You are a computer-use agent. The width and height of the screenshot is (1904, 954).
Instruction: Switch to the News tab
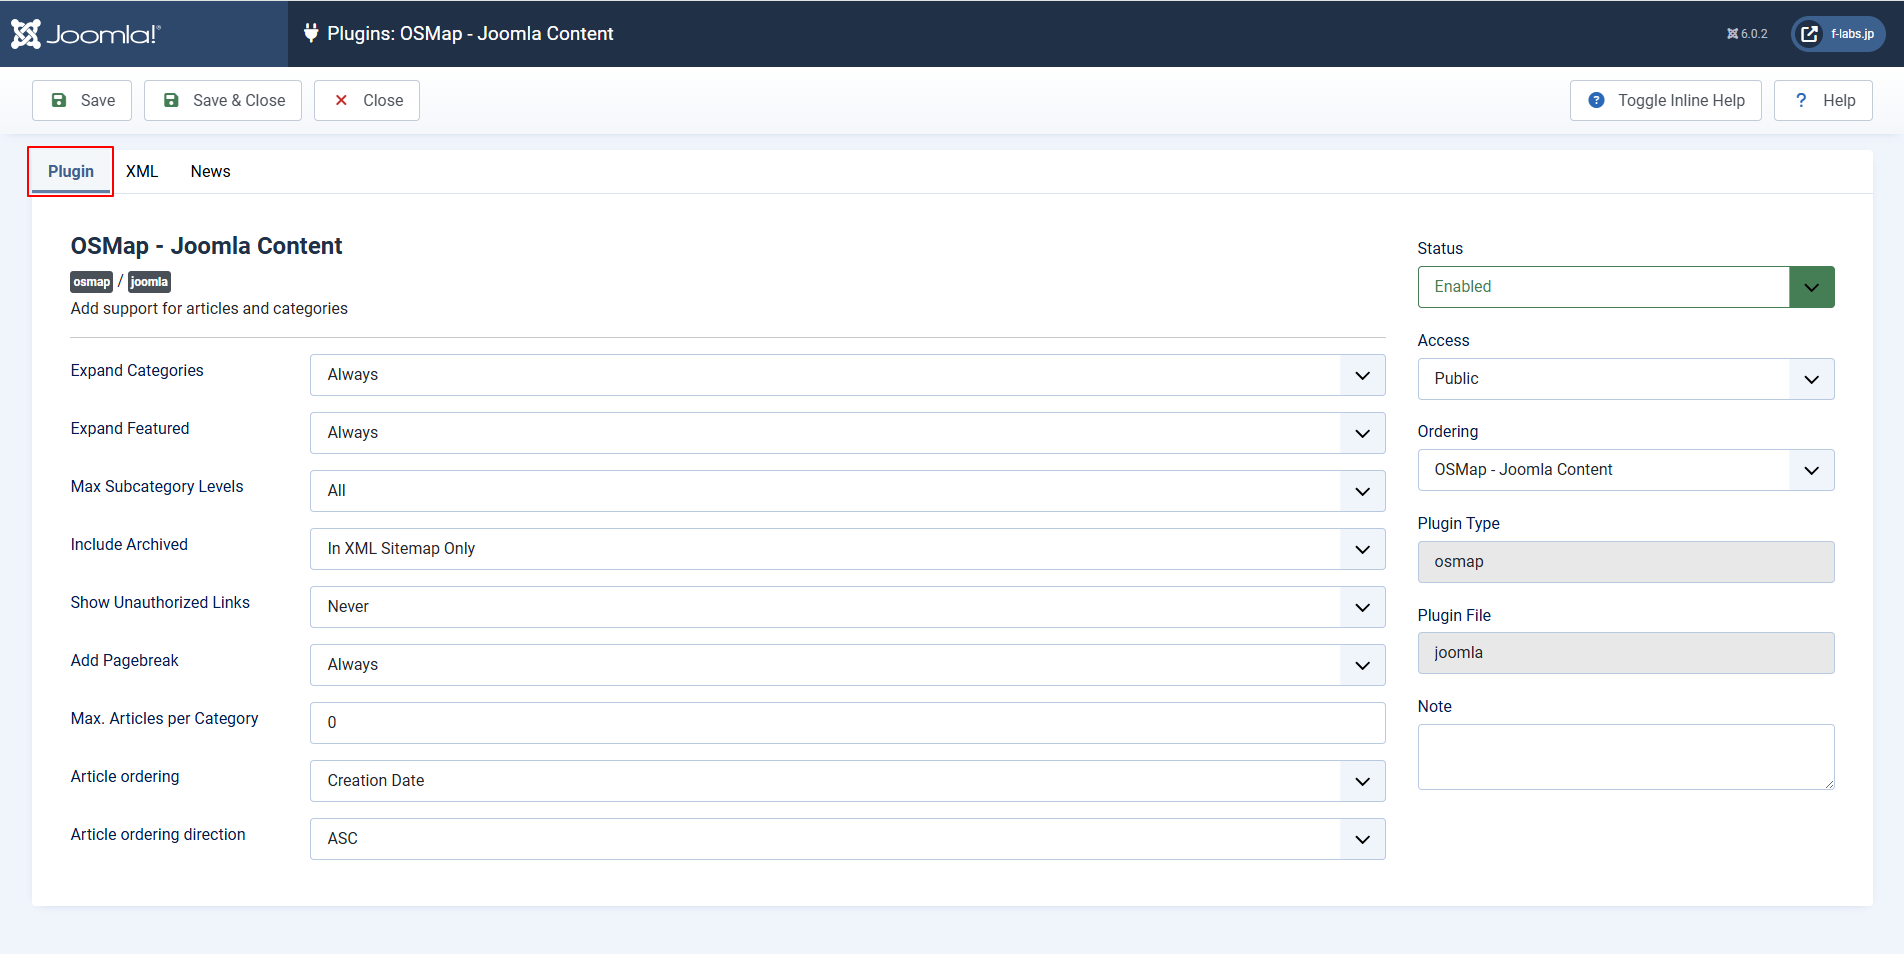tap(210, 171)
